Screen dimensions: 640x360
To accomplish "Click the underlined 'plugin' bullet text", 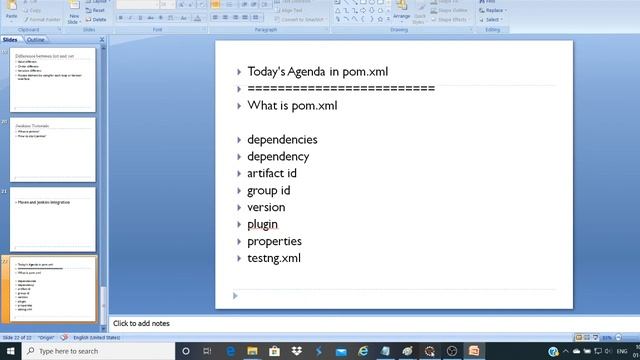I will (262, 224).
